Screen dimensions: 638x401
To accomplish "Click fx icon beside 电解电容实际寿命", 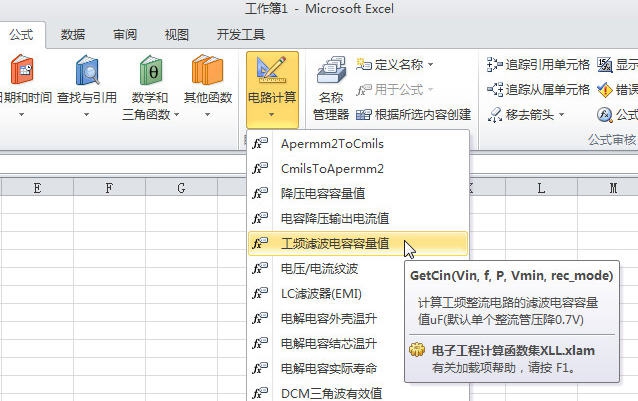I will point(260,368).
